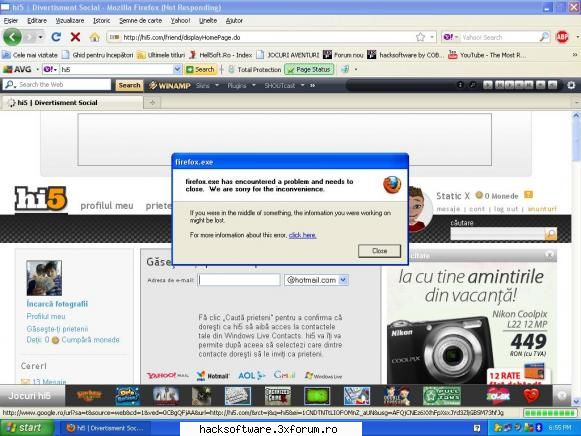581x436 pixels.
Task: Open the HellSoft.Ro - Index bookmark
Action: point(221,55)
